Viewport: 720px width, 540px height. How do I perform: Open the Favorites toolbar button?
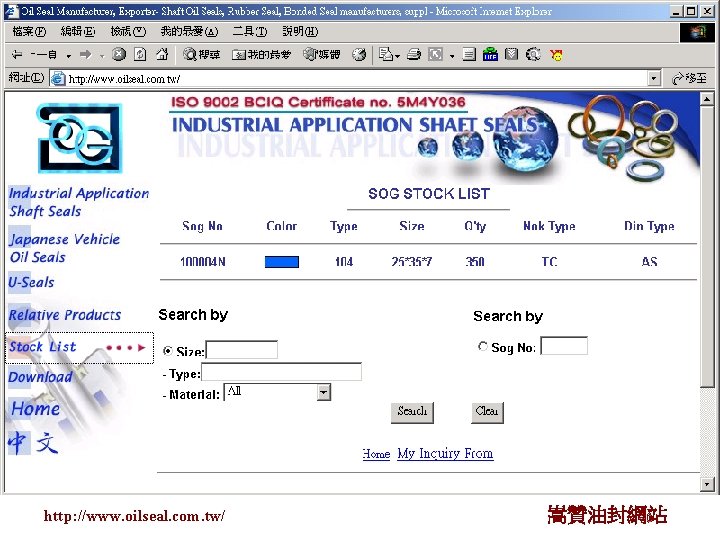[261, 55]
